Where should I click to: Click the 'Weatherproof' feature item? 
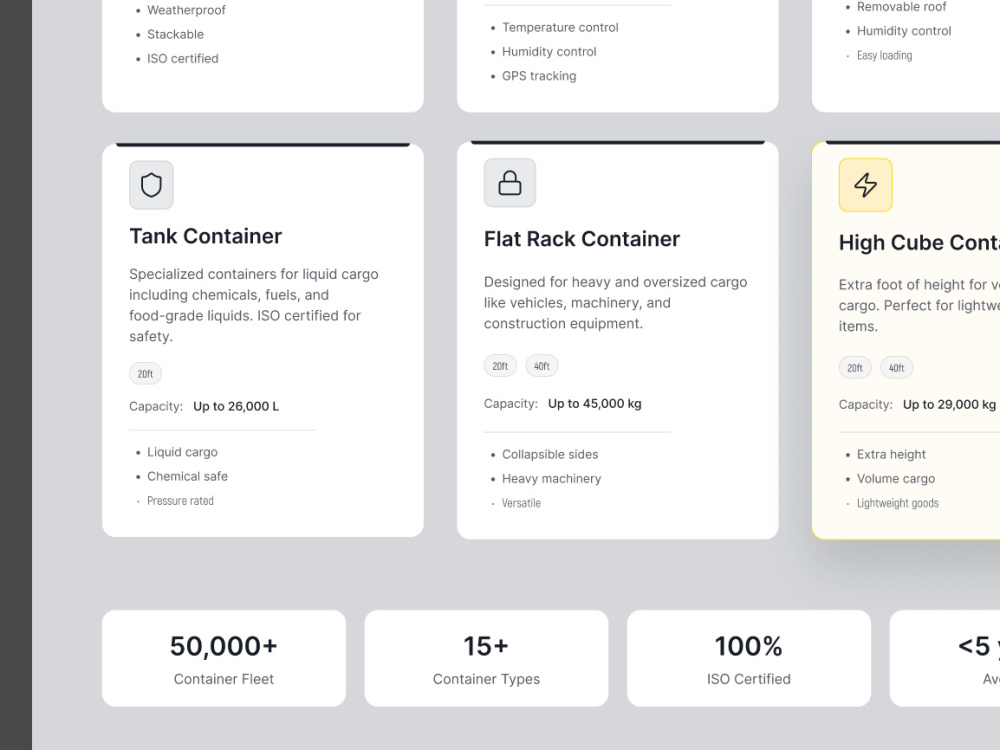pos(186,10)
